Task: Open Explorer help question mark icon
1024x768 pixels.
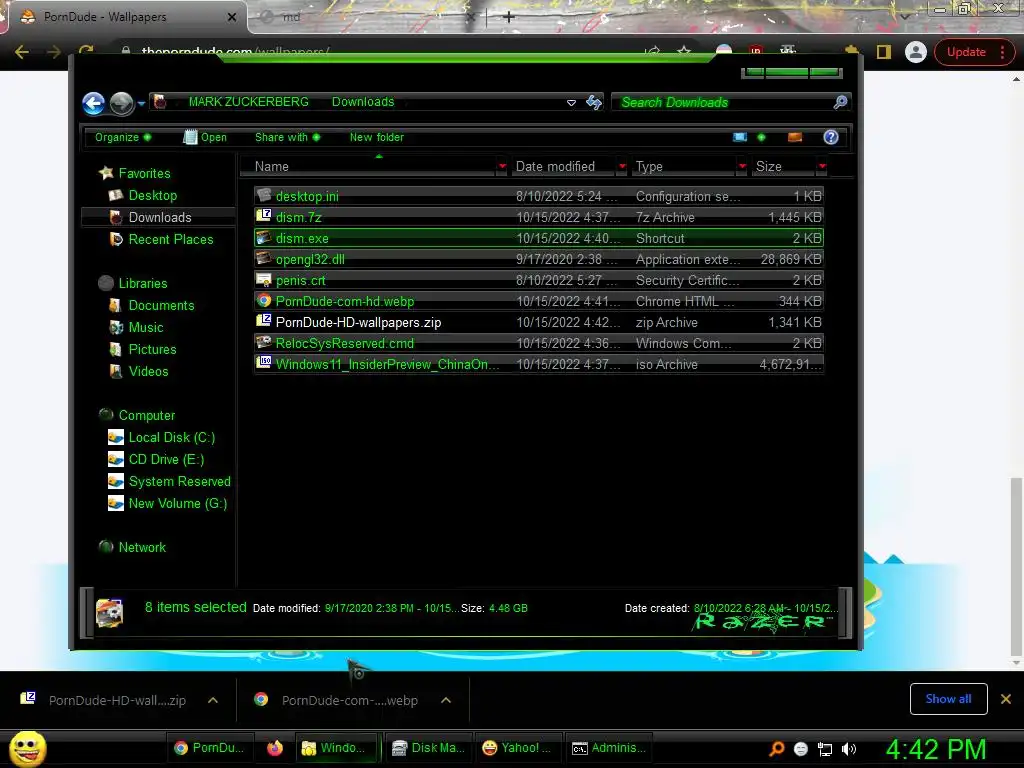Action: (x=831, y=137)
